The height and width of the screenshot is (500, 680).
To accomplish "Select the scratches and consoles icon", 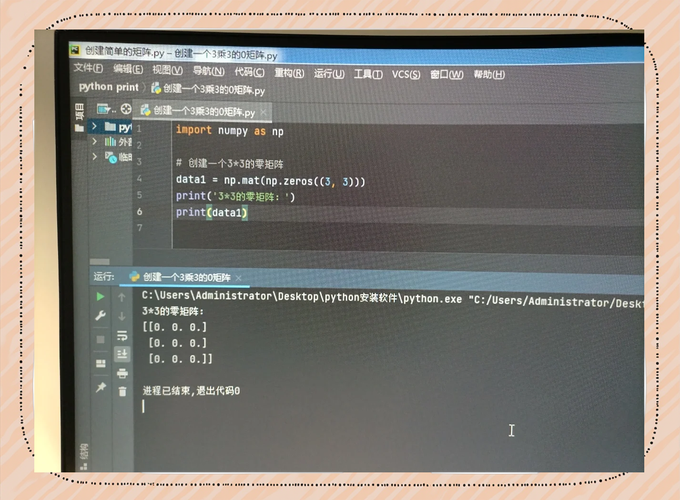I will pyautogui.click(x=111, y=157).
